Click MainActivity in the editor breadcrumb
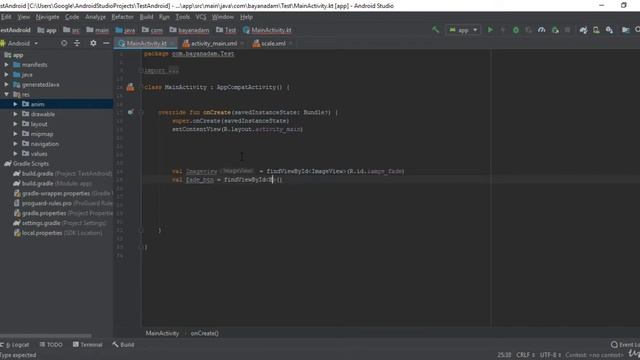This screenshot has width=640, height=360. 162,333
